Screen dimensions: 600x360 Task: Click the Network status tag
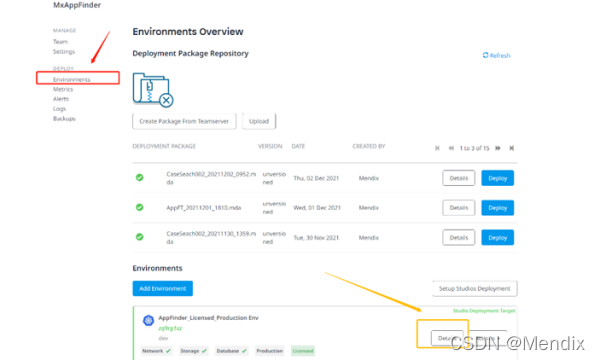pyautogui.click(x=157, y=351)
